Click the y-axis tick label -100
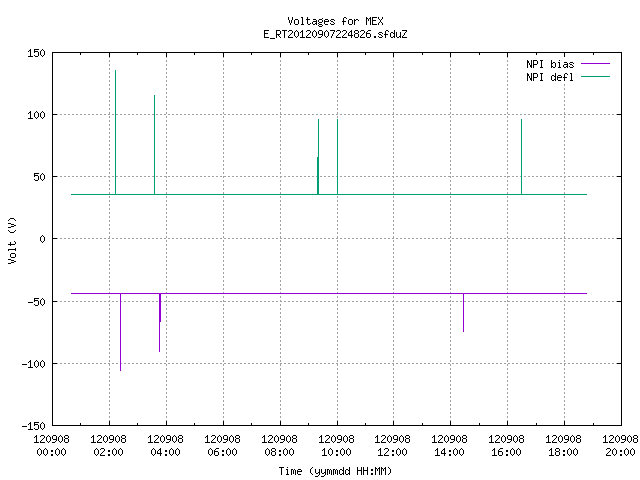The image size is (640, 480). [33, 364]
